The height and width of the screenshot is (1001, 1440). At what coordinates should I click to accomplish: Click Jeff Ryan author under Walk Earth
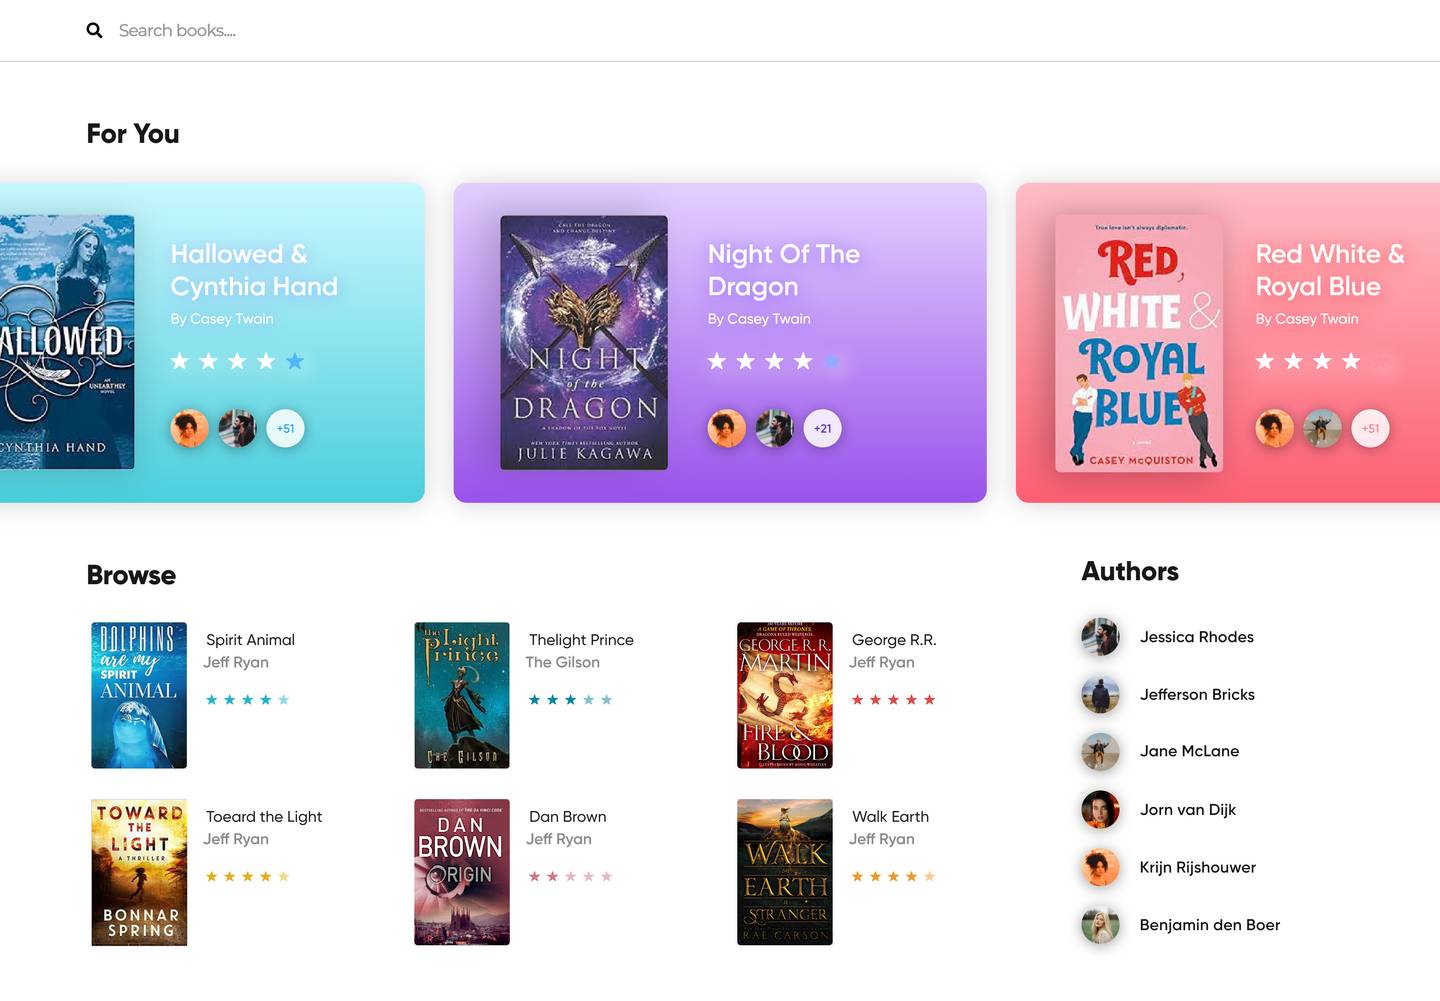click(x=882, y=840)
